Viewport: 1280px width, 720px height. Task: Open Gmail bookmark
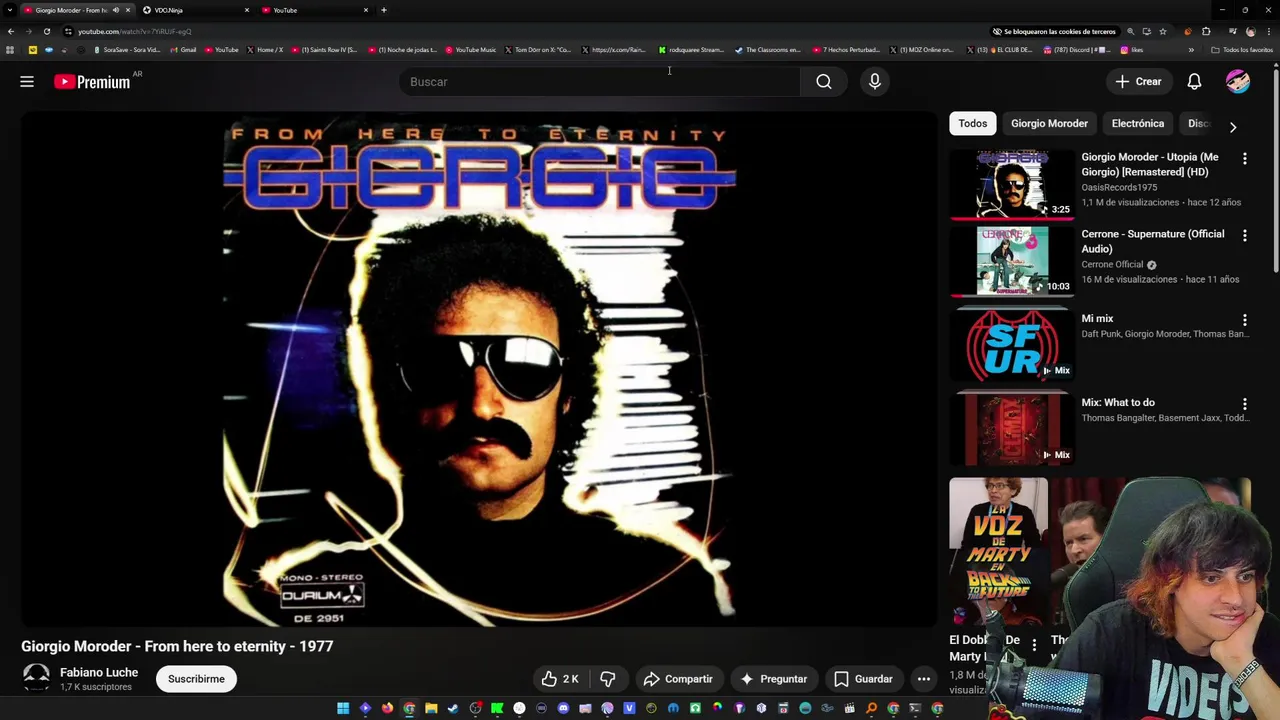[x=183, y=50]
